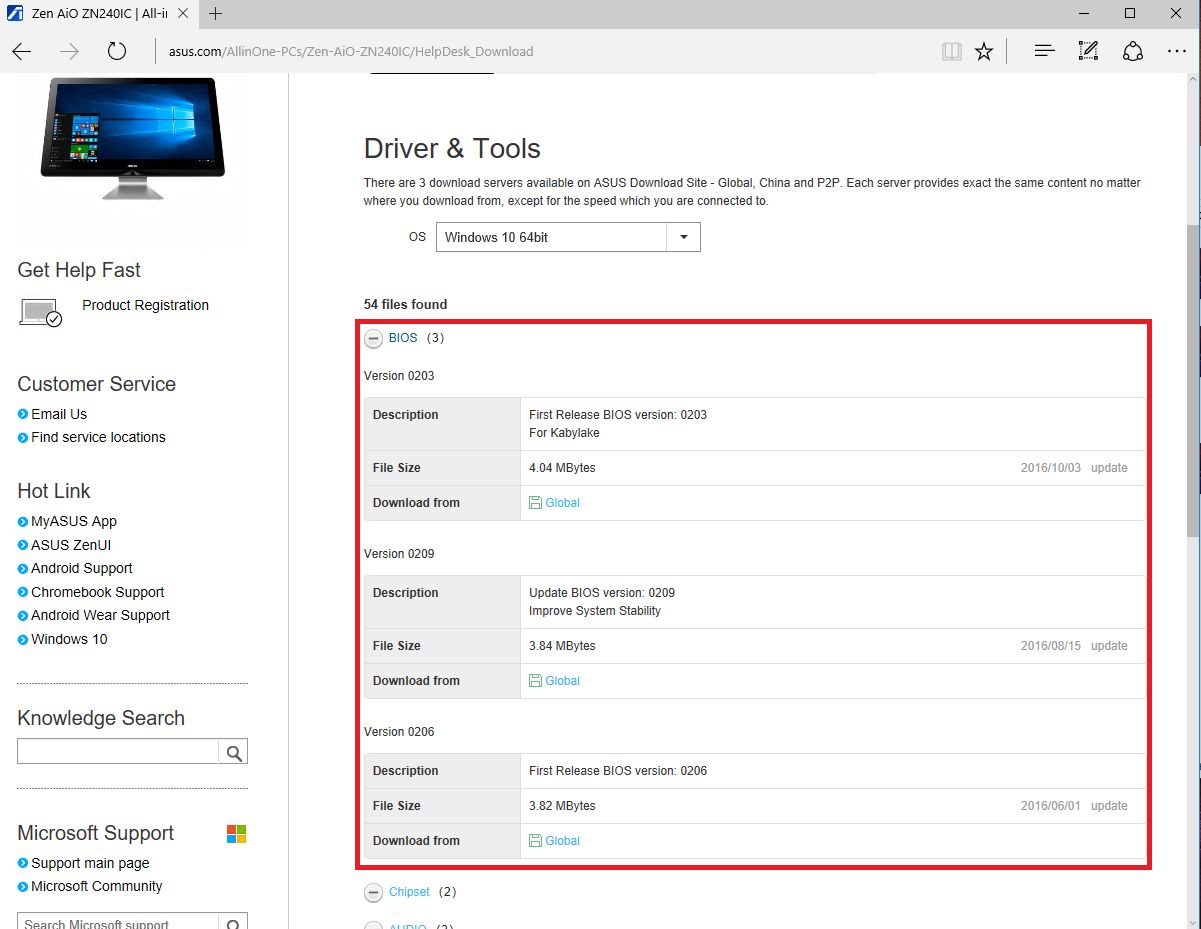Click the Driver & Tools heading
Image resolution: width=1201 pixels, height=929 pixels.
tap(452, 149)
